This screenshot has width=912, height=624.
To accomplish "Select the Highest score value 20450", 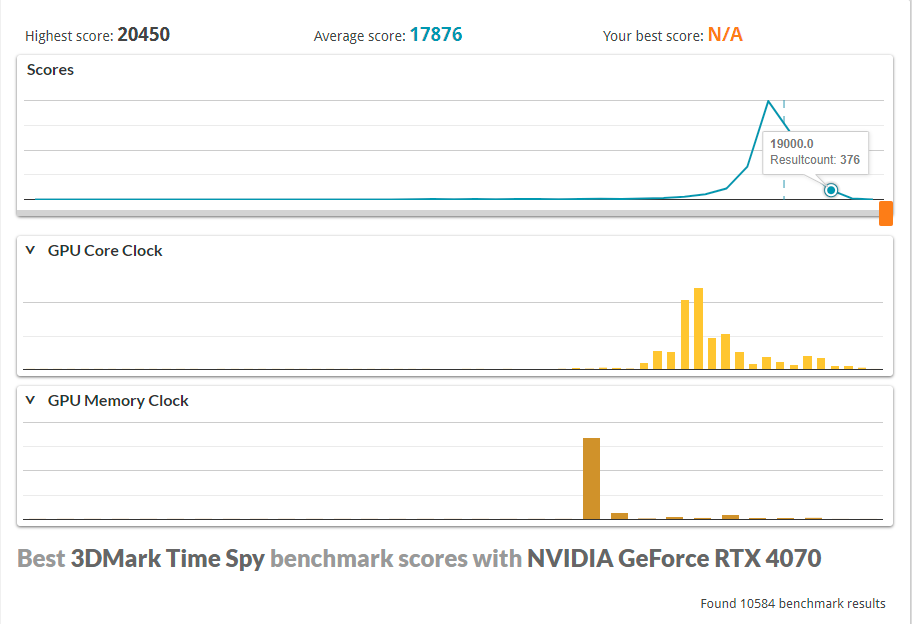I will tap(144, 35).
